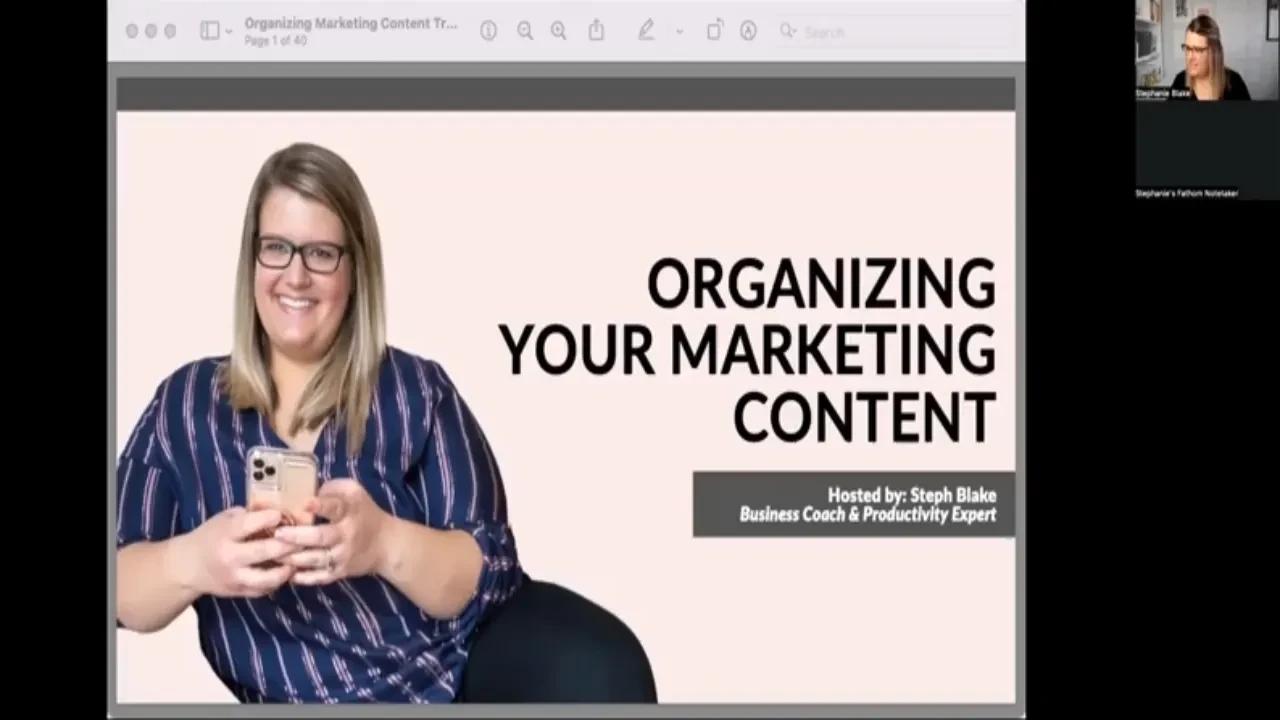Screen dimensions: 1280x720
Task: Click the 'YOUR MARKETING' line of the slide heading
Action: [747, 350]
